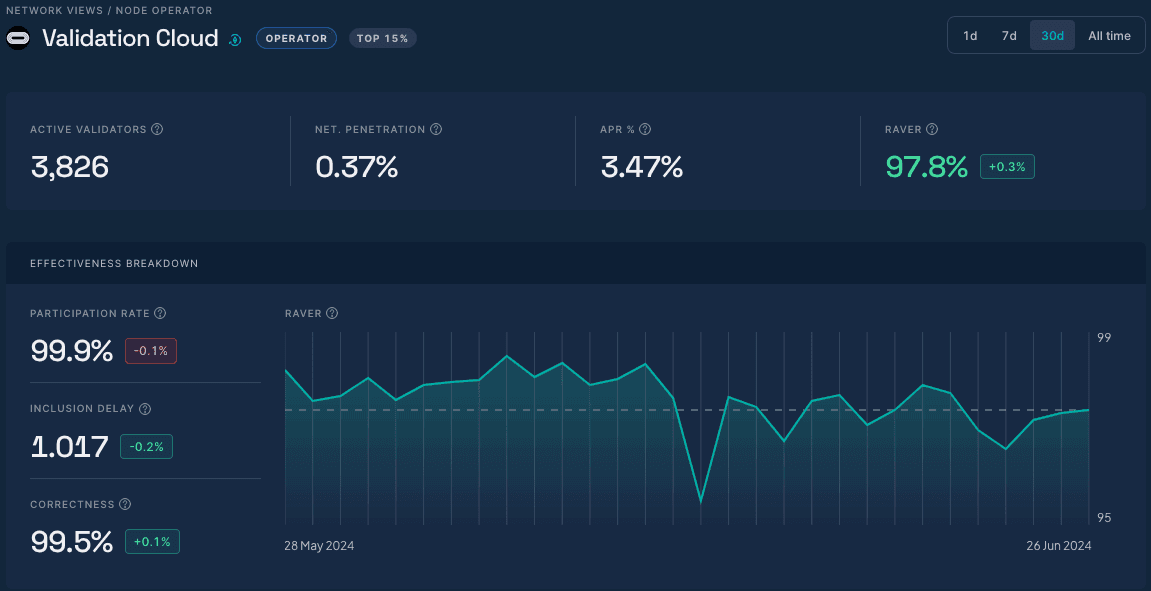The height and width of the screenshot is (591, 1151).
Task: Click the Net. Penetration info icon
Action: coord(436,130)
